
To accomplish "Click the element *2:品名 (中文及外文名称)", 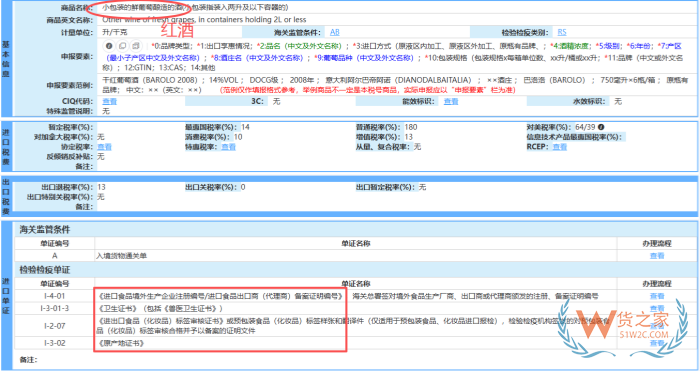I will click(300, 46).
